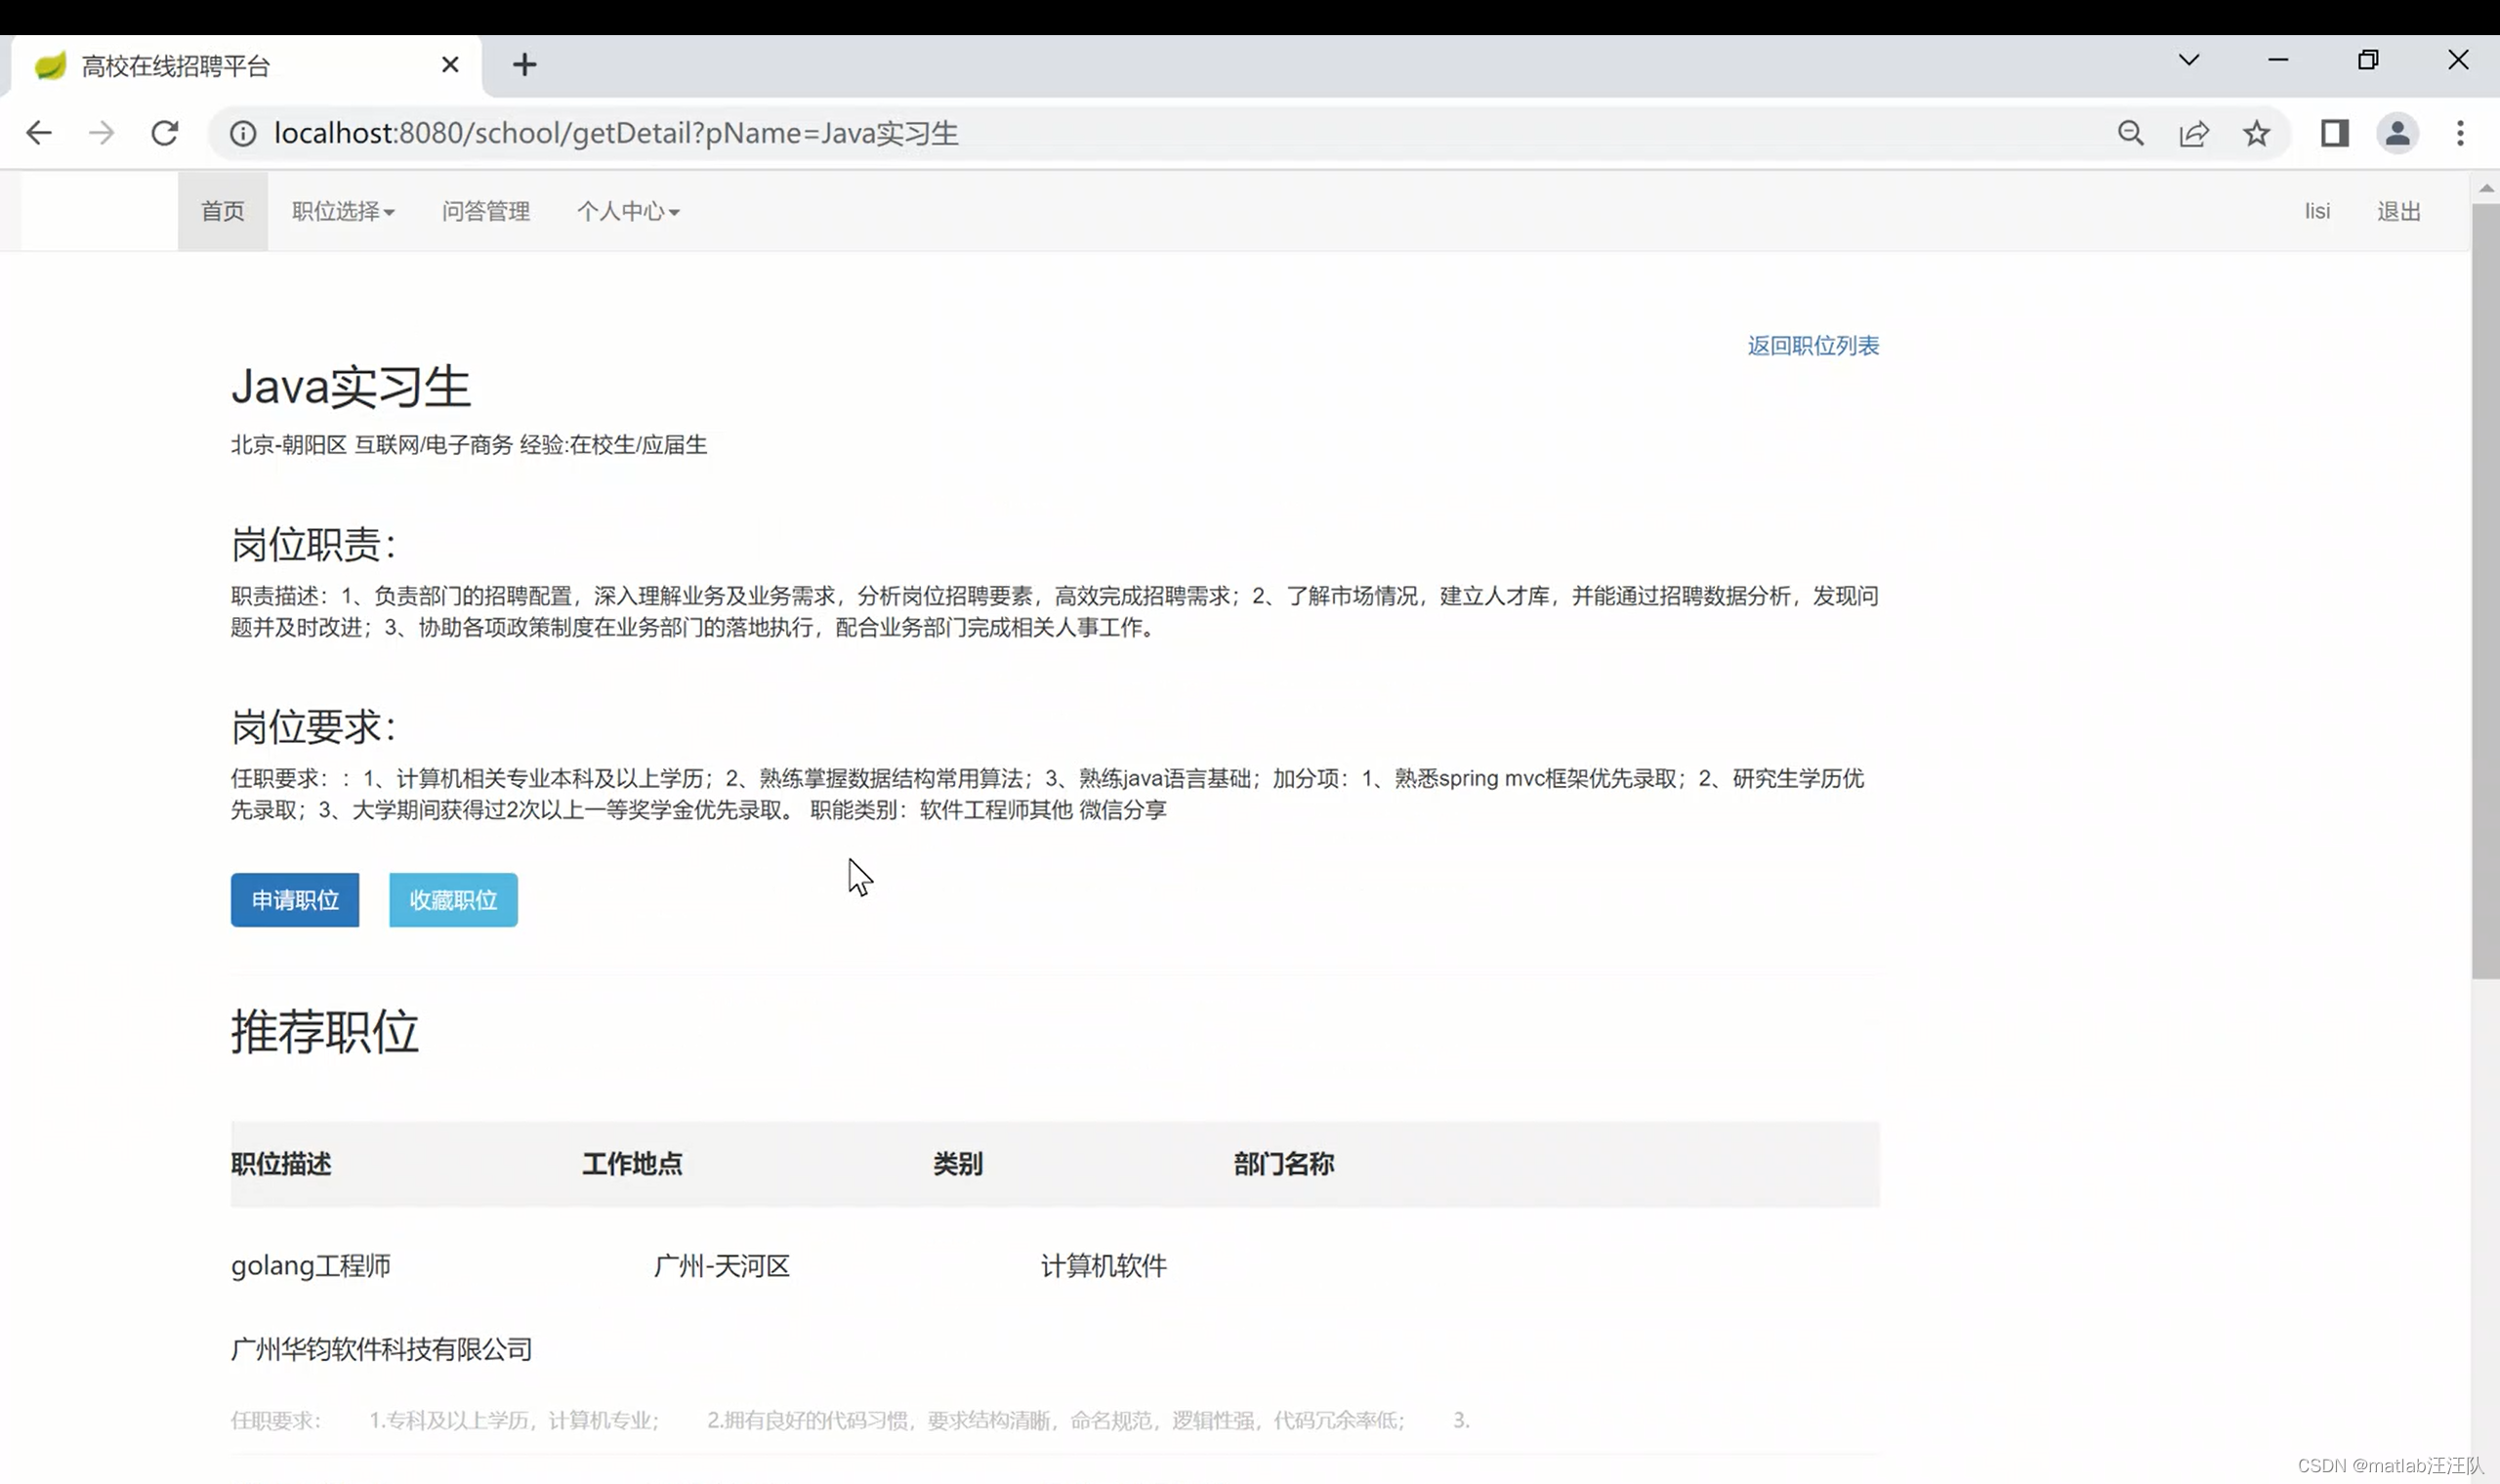Go to 首页 in the navbar
Screen dimensions: 2500x1484
(x=222, y=211)
